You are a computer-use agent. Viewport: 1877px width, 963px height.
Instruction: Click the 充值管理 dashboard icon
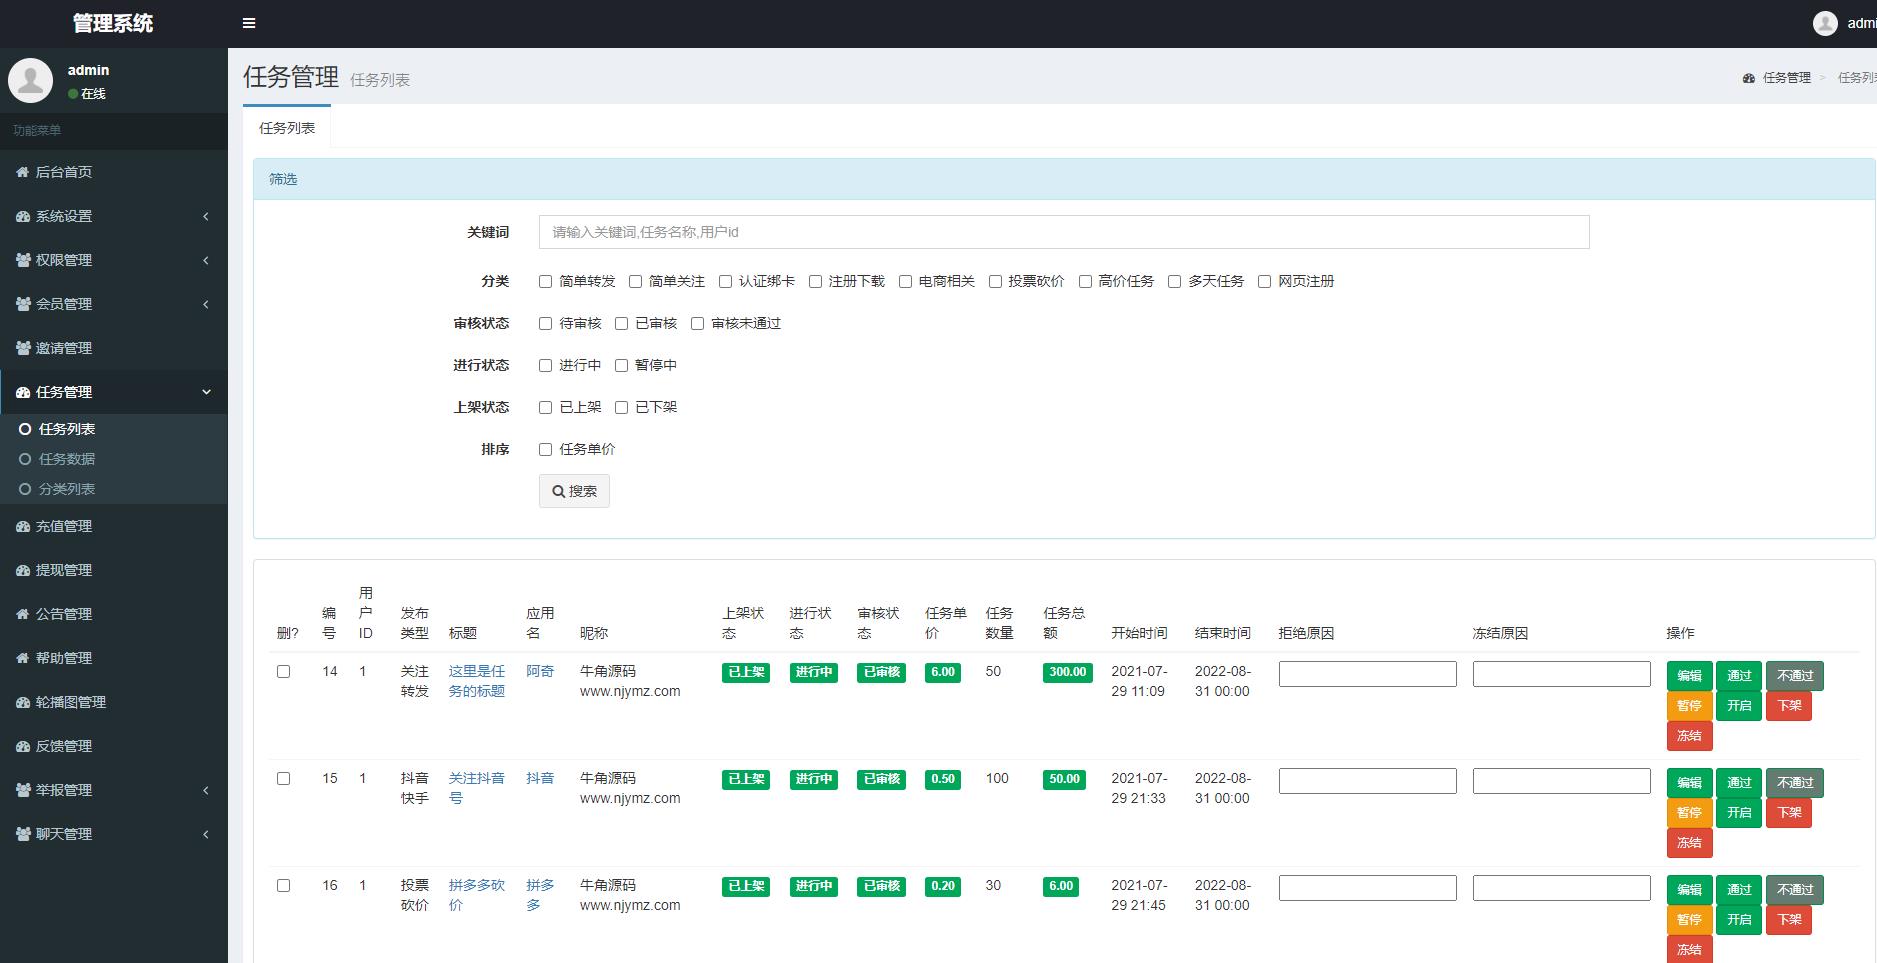click(23, 526)
